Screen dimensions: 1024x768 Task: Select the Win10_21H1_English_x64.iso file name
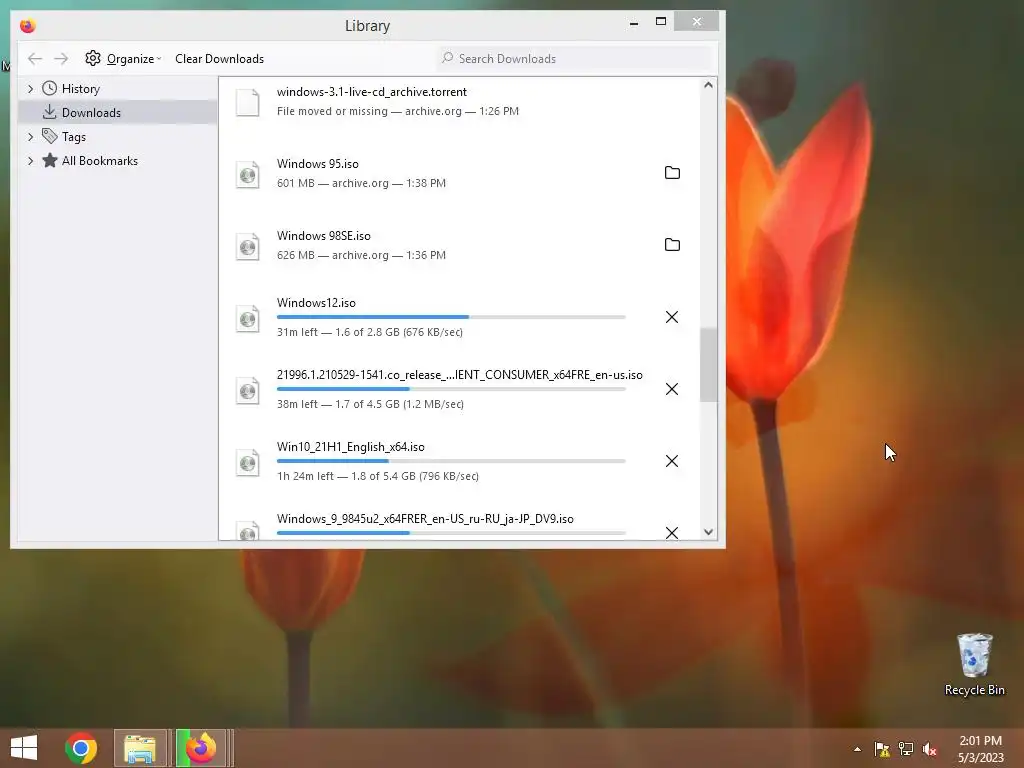[351, 447]
